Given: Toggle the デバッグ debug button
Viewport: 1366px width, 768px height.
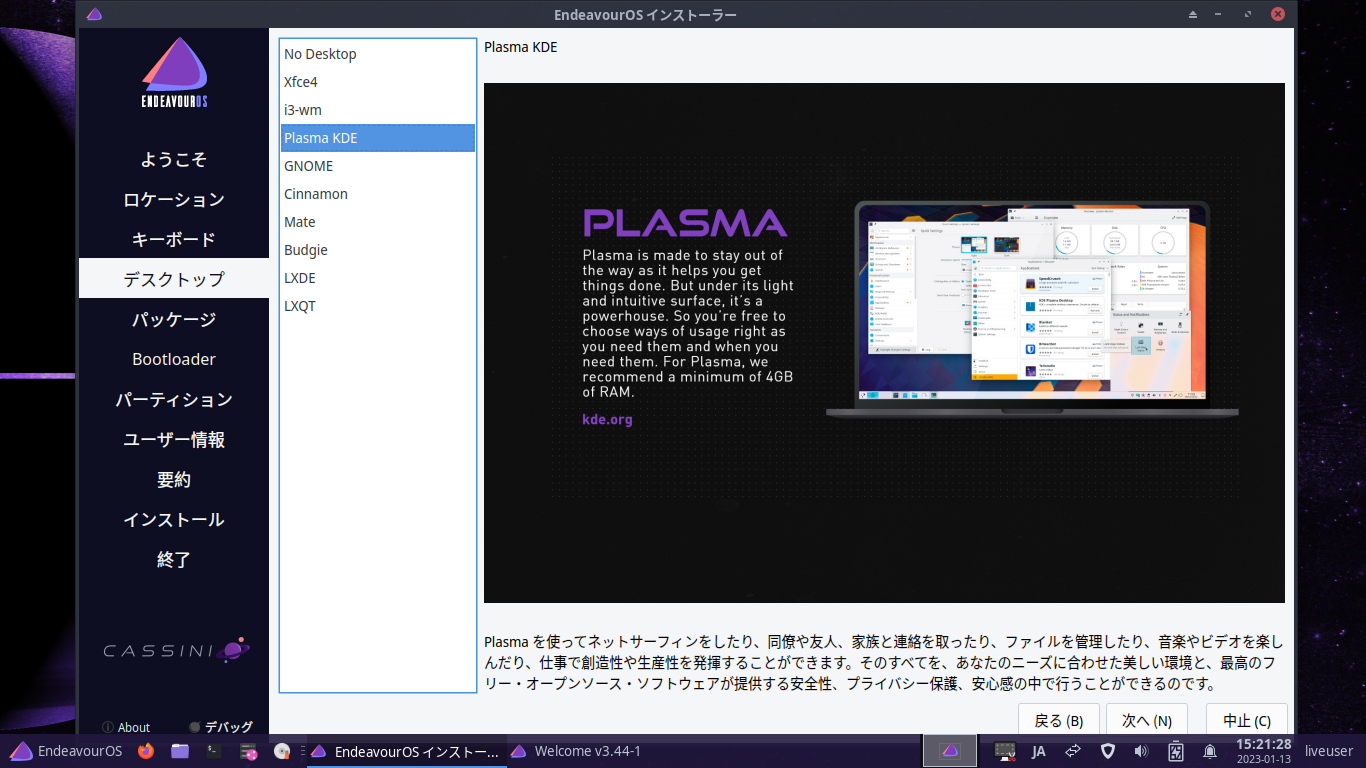Looking at the screenshot, I should pos(221,727).
